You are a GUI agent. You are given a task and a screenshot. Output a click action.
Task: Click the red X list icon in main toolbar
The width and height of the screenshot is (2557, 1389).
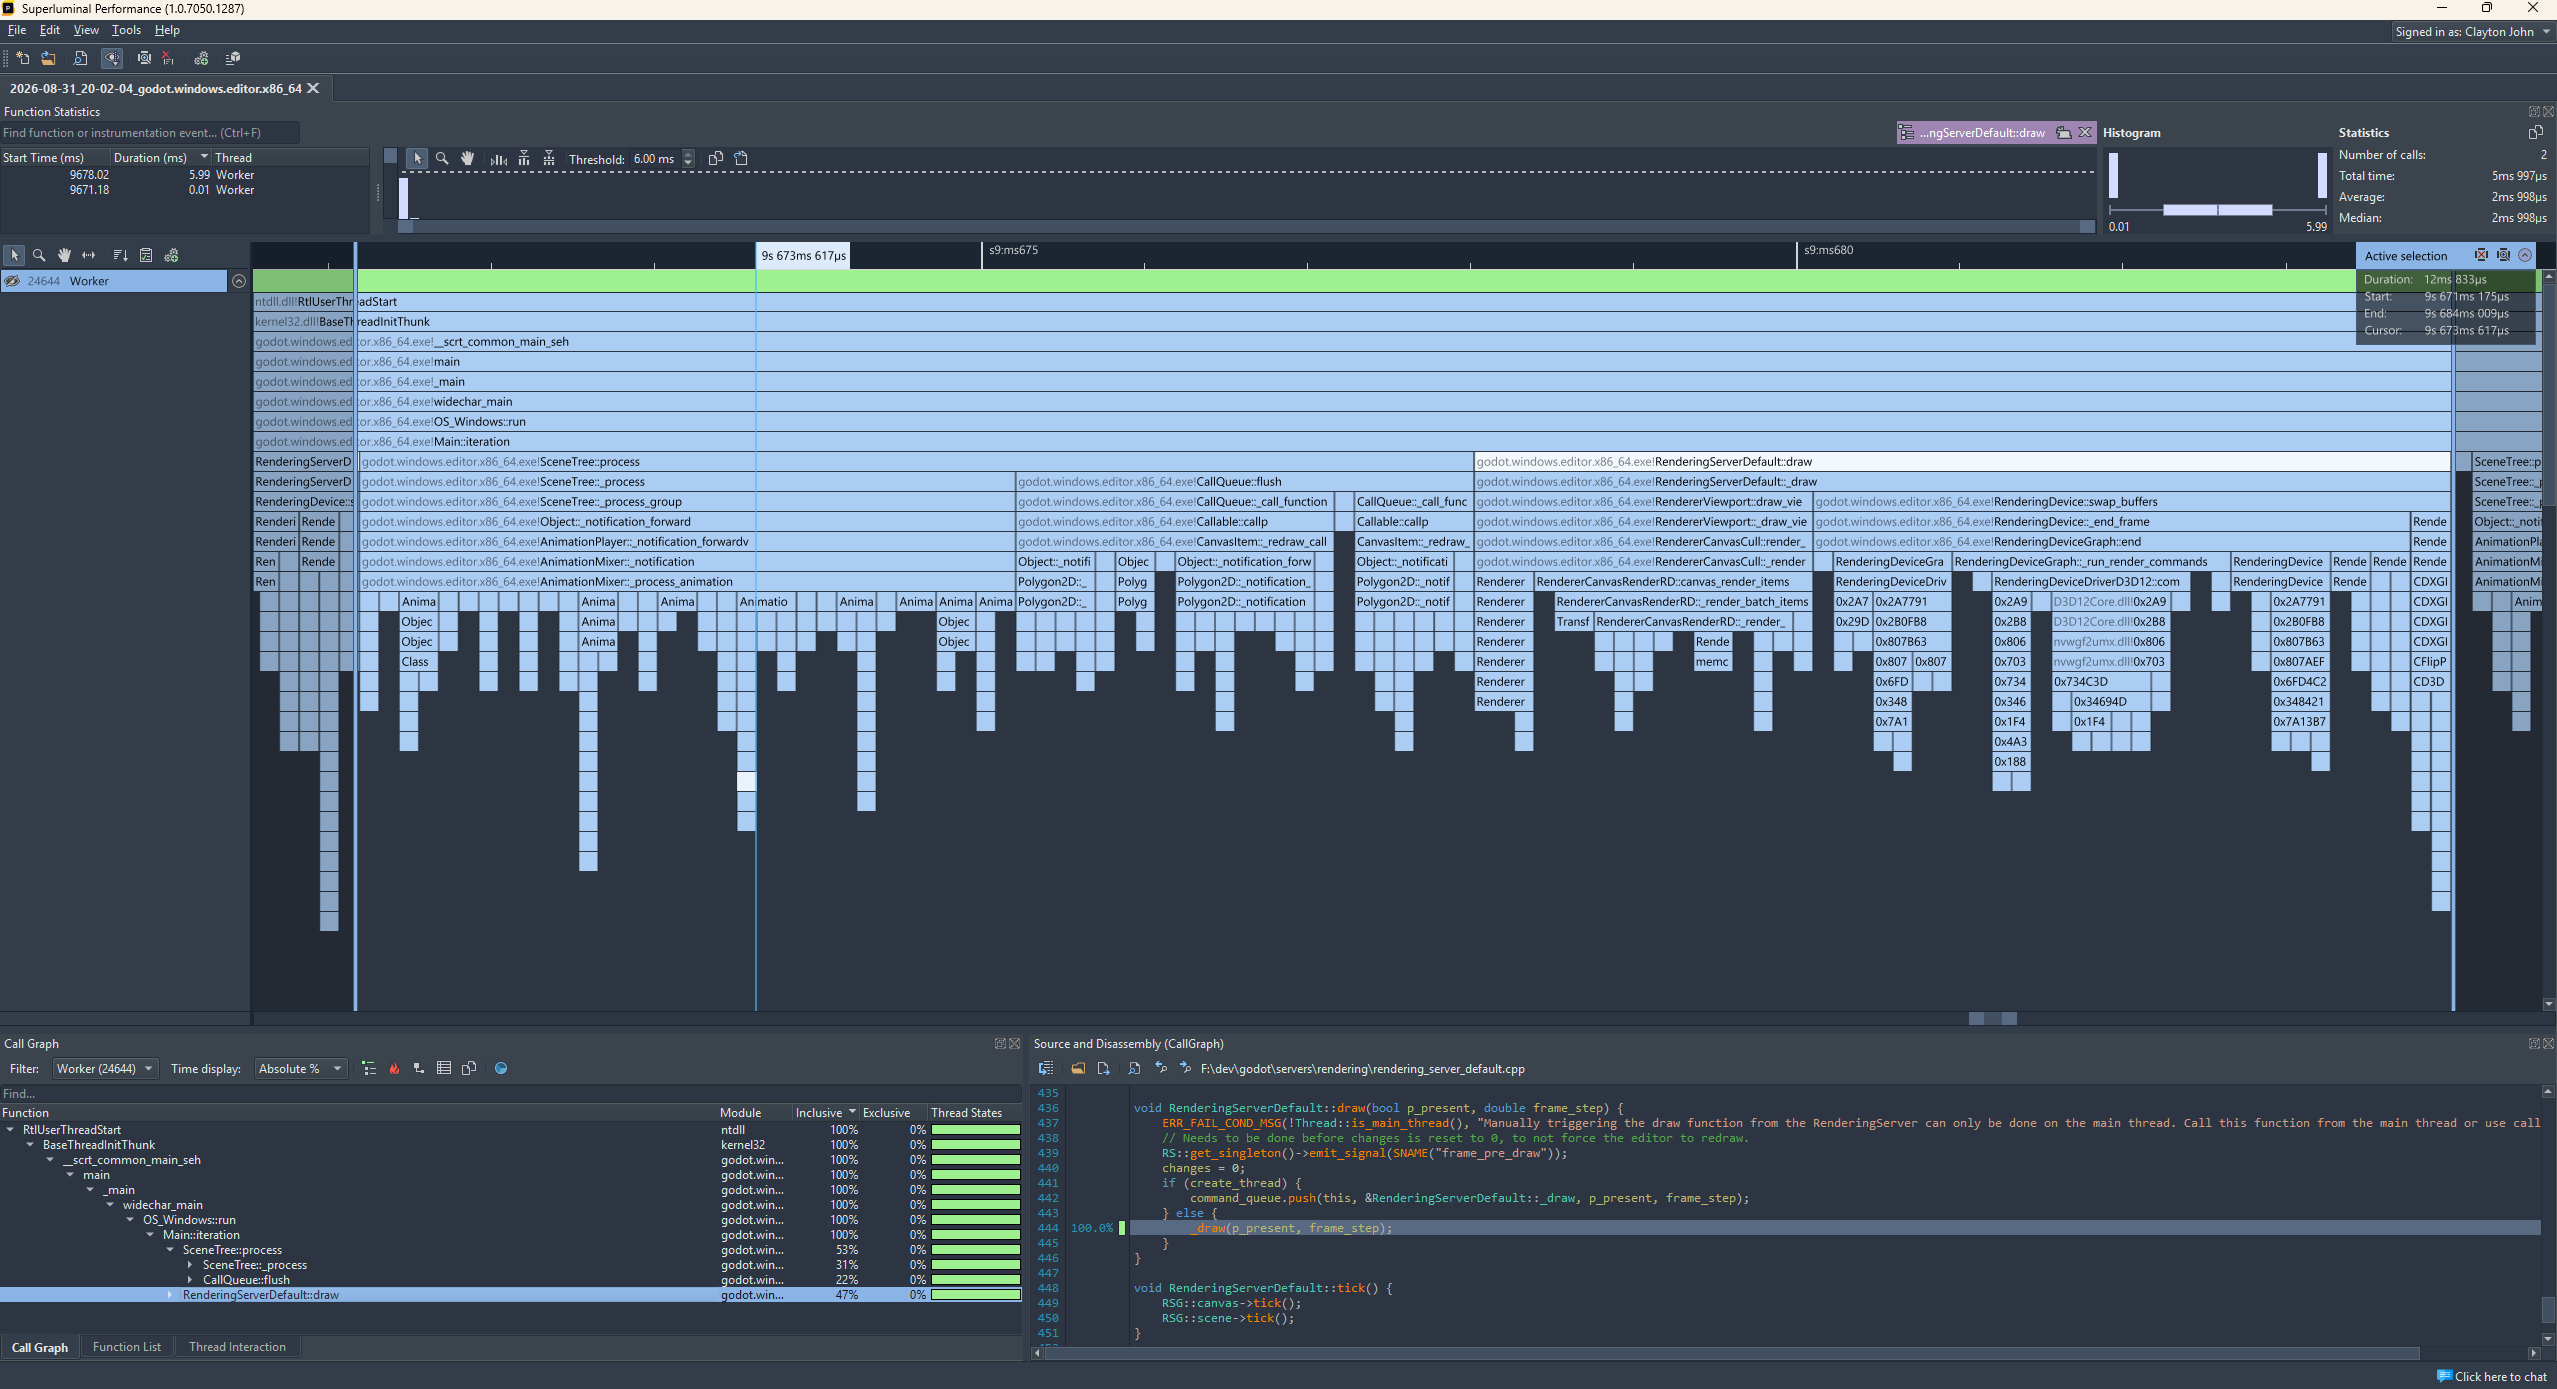[168, 58]
